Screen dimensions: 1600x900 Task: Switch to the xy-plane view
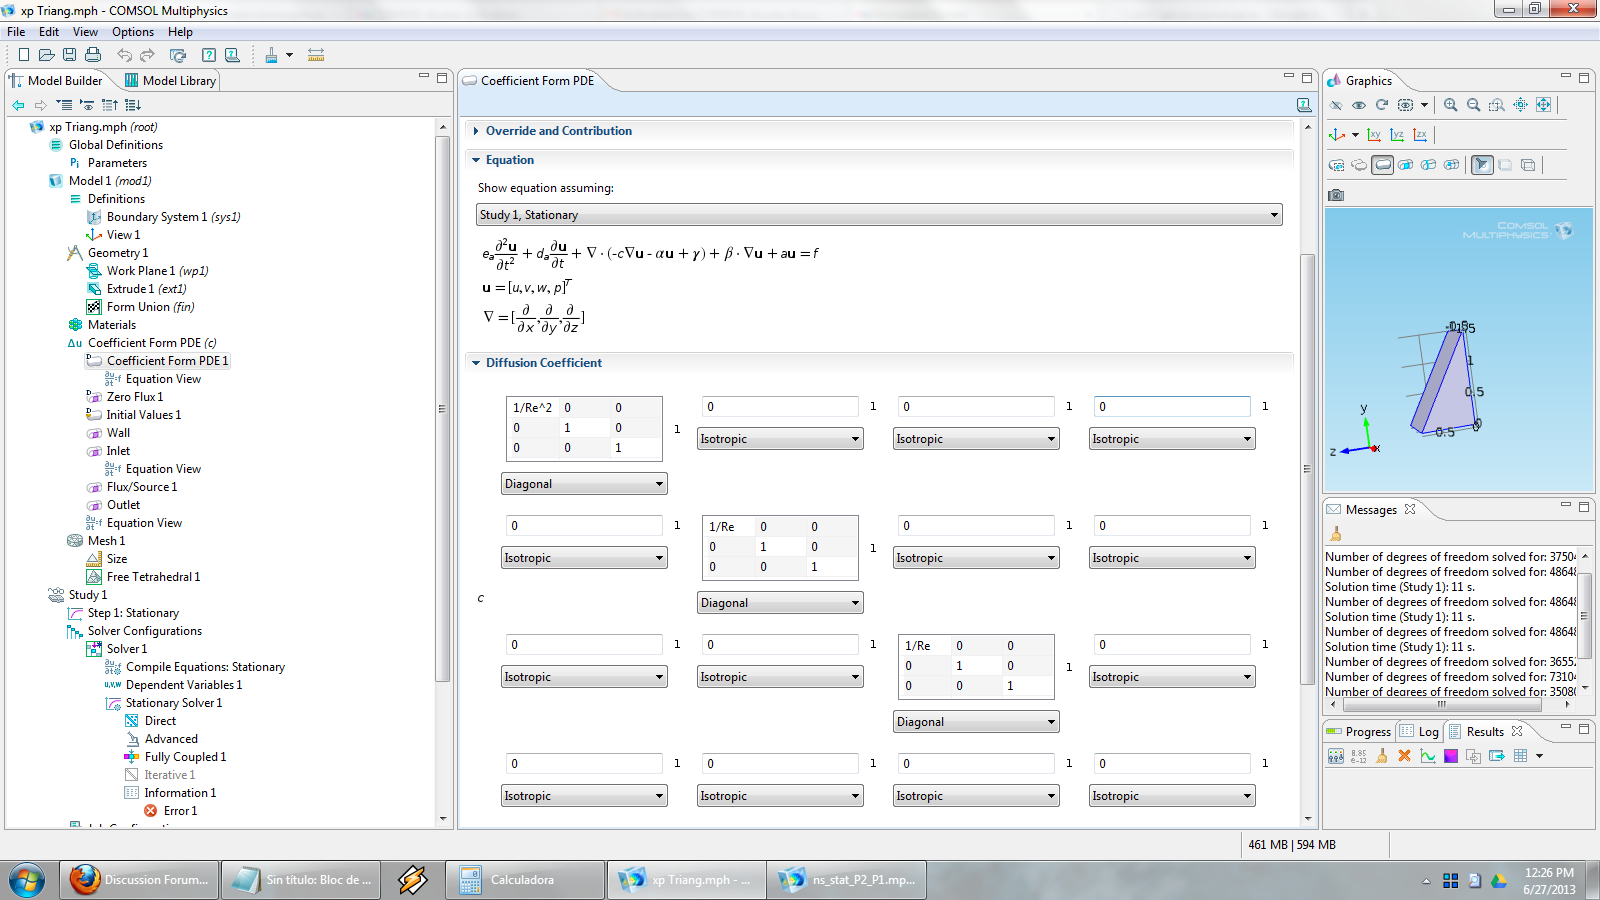[1374, 135]
